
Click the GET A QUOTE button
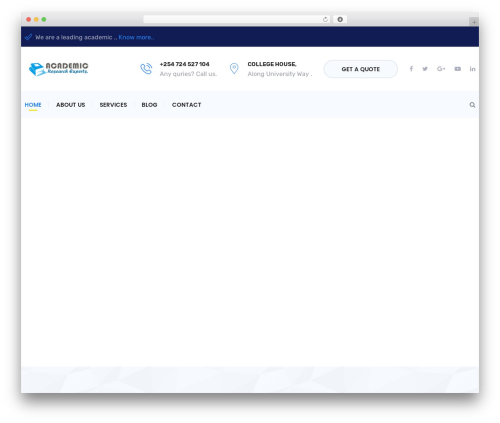click(x=361, y=69)
